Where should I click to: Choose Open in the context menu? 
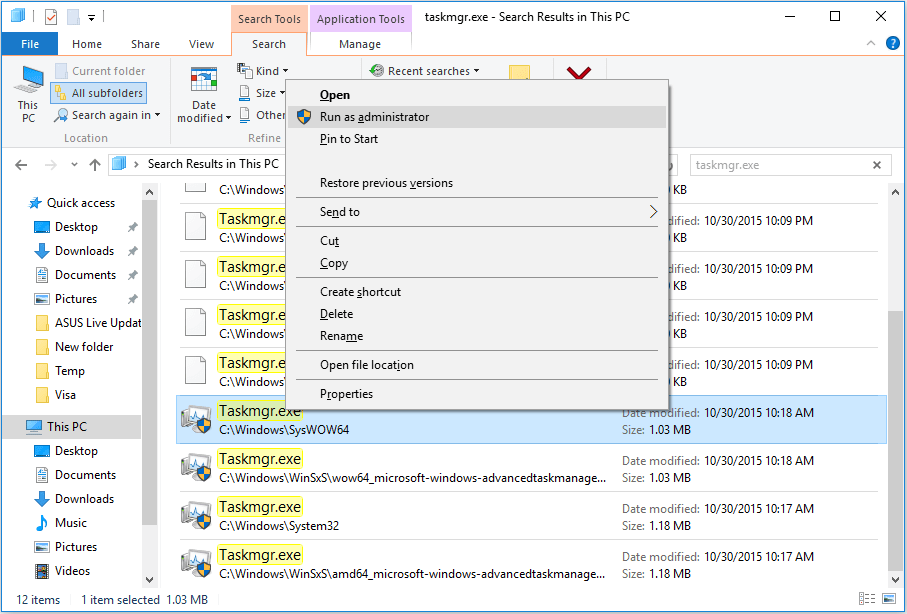coord(477,95)
